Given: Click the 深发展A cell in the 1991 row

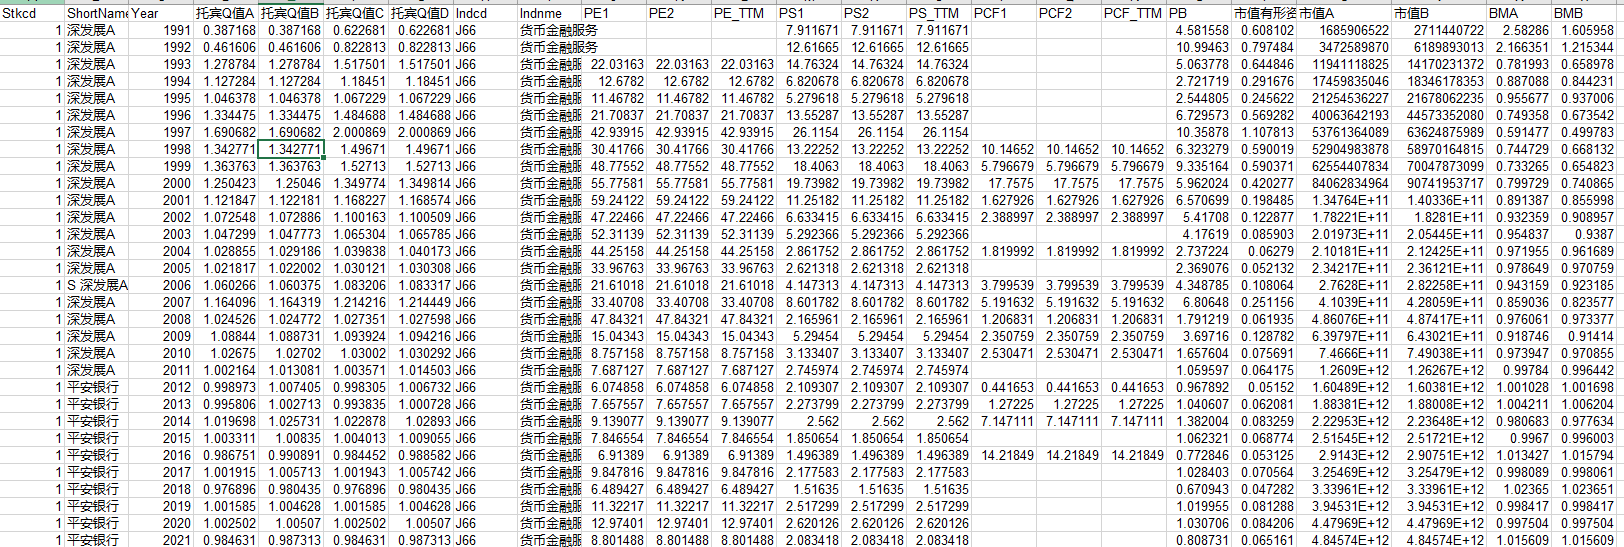Looking at the screenshot, I should coord(96,30).
